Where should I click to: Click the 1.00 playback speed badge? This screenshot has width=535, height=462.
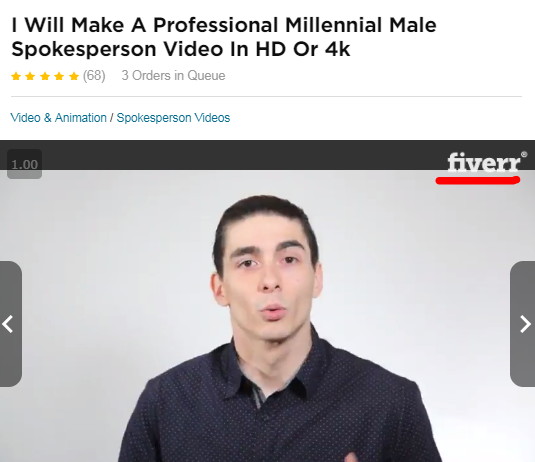click(25, 164)
